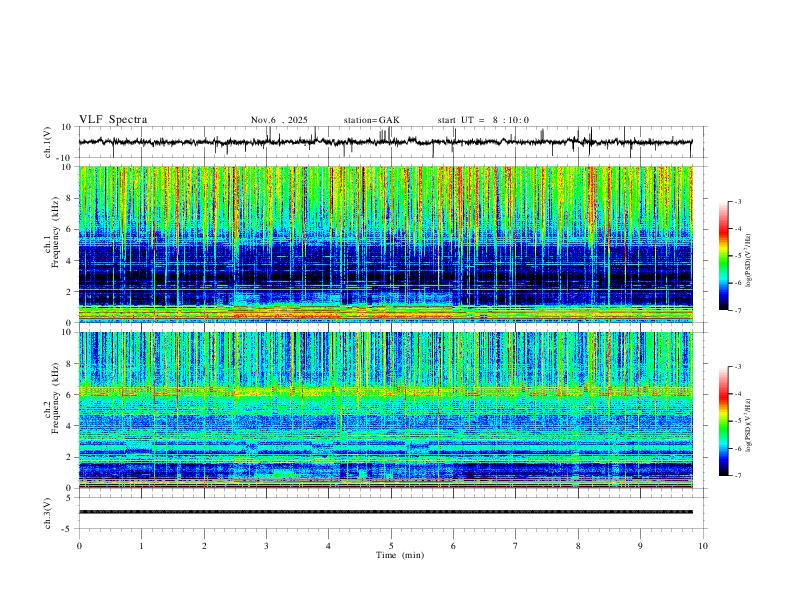Click the 'start UT = 8 :10: 0' label
The image size is (792, 612).
click(483, 120)
